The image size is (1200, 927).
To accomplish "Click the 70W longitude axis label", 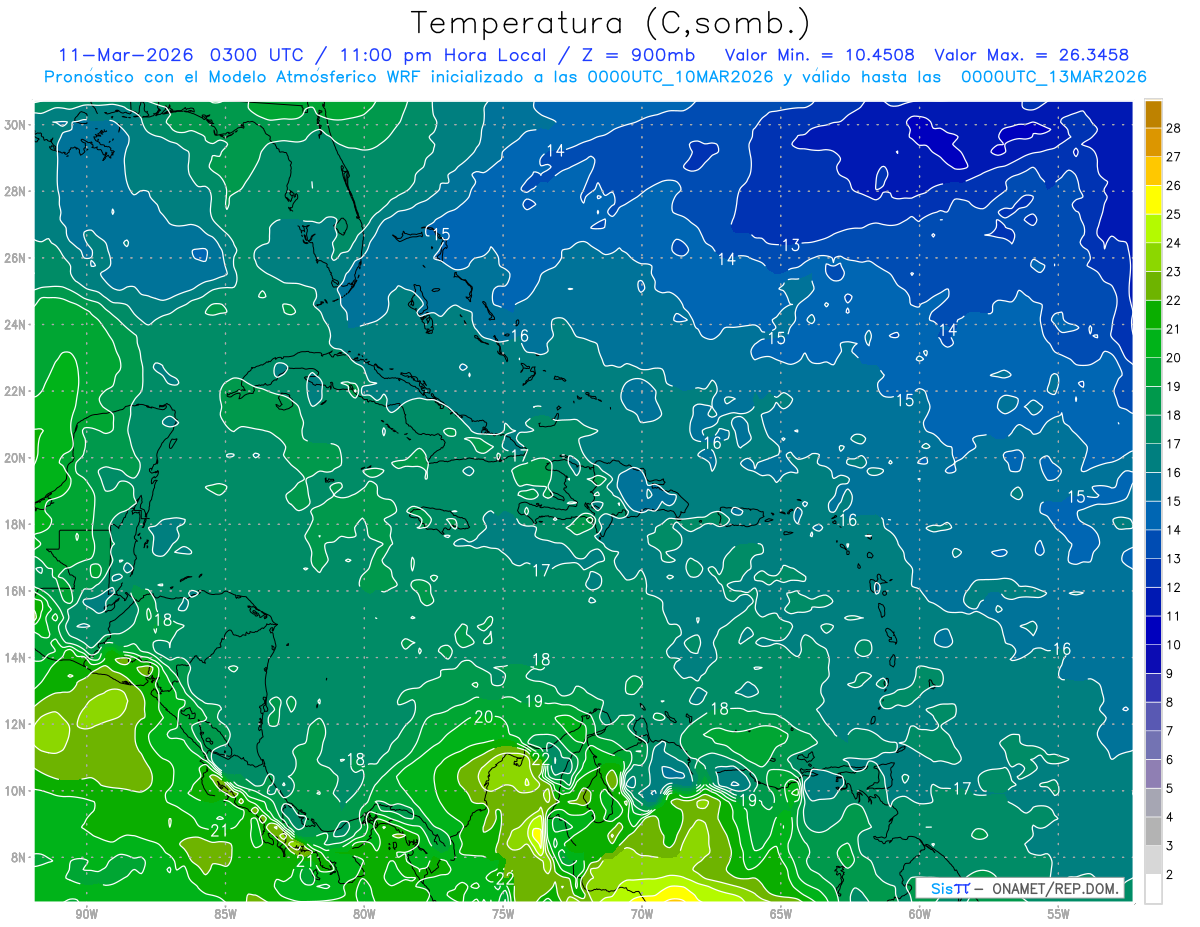I will click(x=642, y=914).
